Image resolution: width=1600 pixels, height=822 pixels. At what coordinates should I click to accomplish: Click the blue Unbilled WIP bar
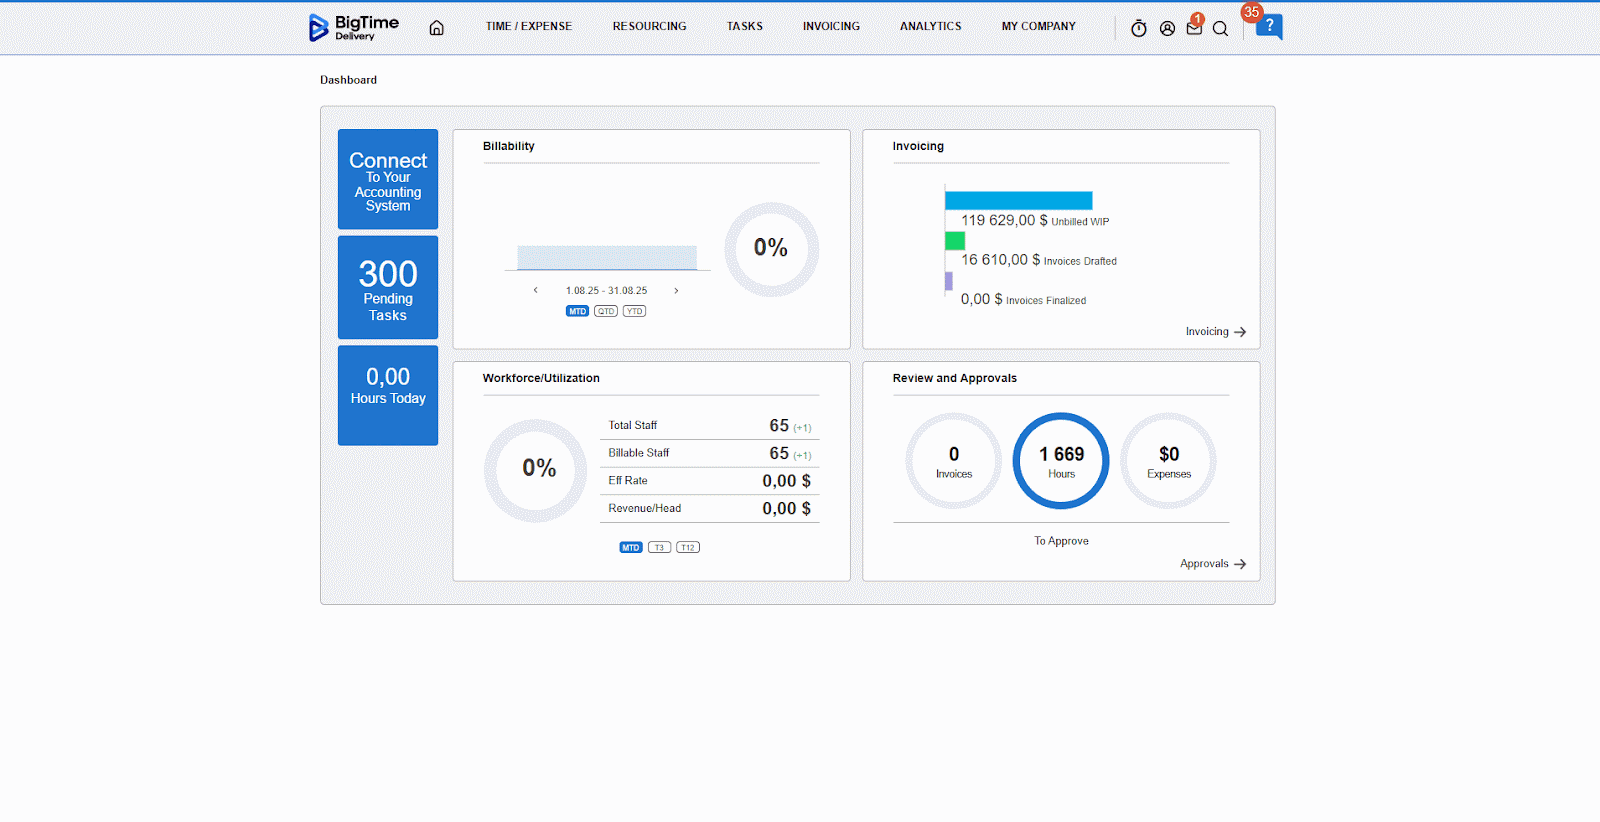pos(1018,200)
